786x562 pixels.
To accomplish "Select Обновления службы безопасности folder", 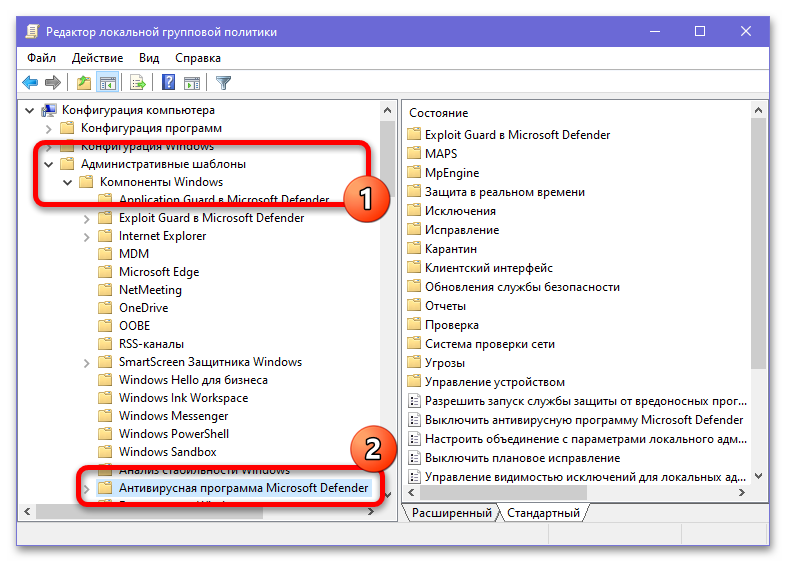I will click(522, 287).
